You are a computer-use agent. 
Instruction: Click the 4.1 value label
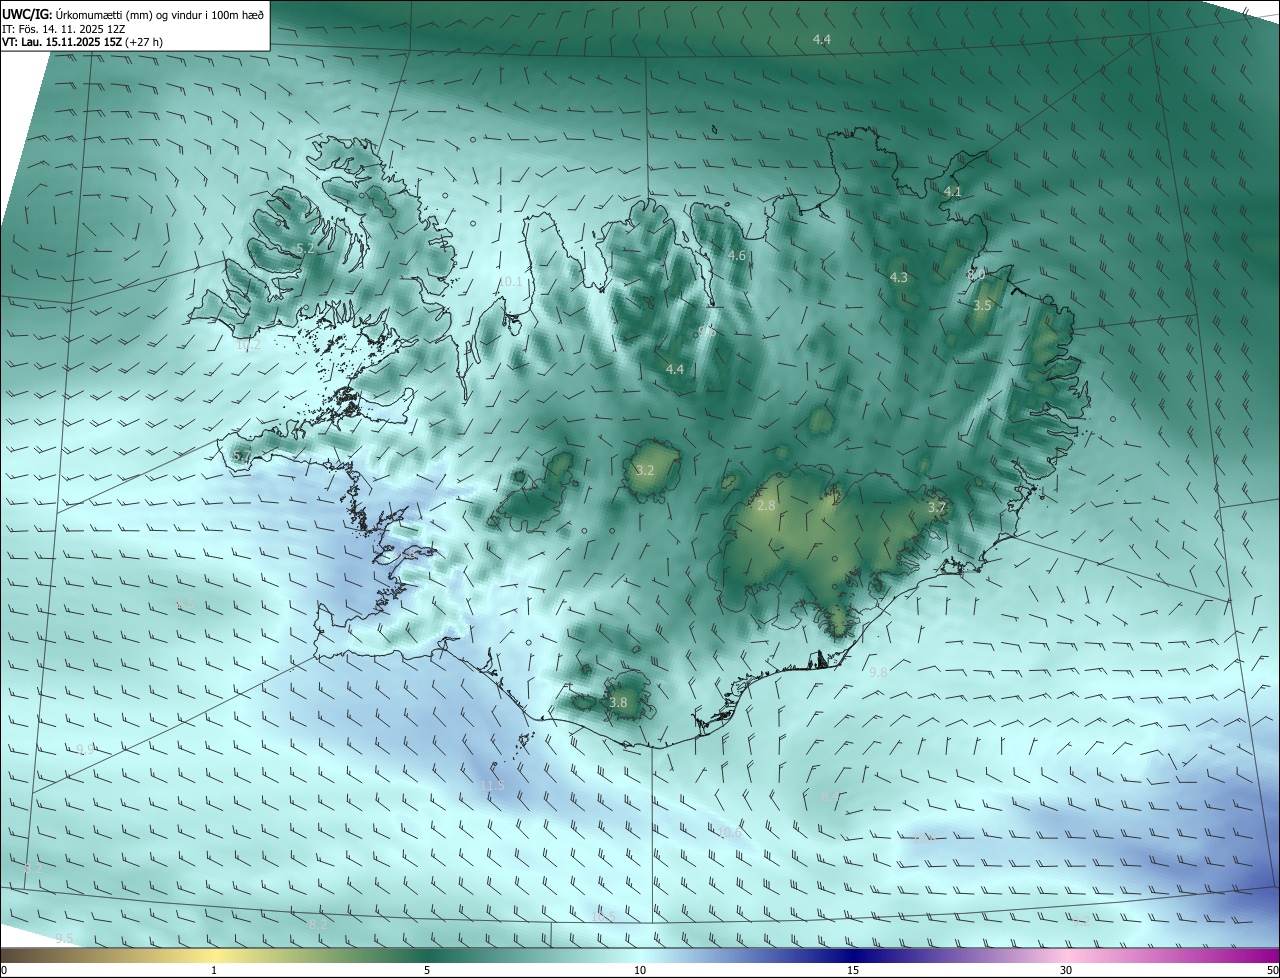(952, 191)
